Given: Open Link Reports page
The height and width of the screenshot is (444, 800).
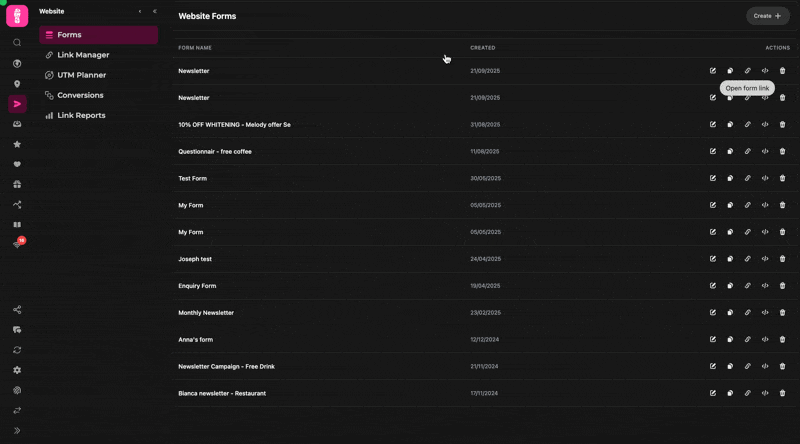Looking at the screenshot, I should click(81, 115).
